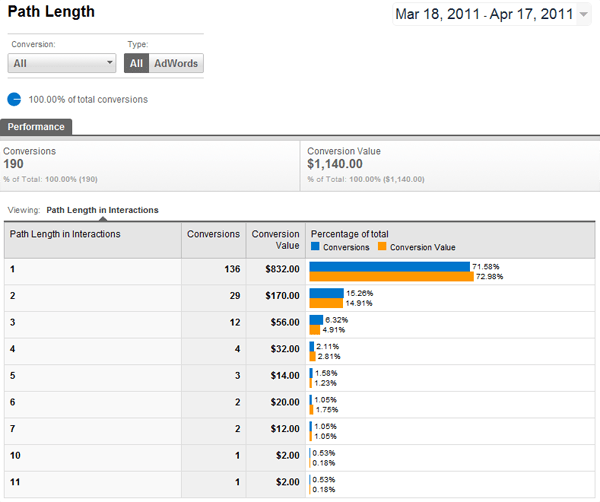
Task: Sort by the Conversions column header
Action: tap(212, 234)
